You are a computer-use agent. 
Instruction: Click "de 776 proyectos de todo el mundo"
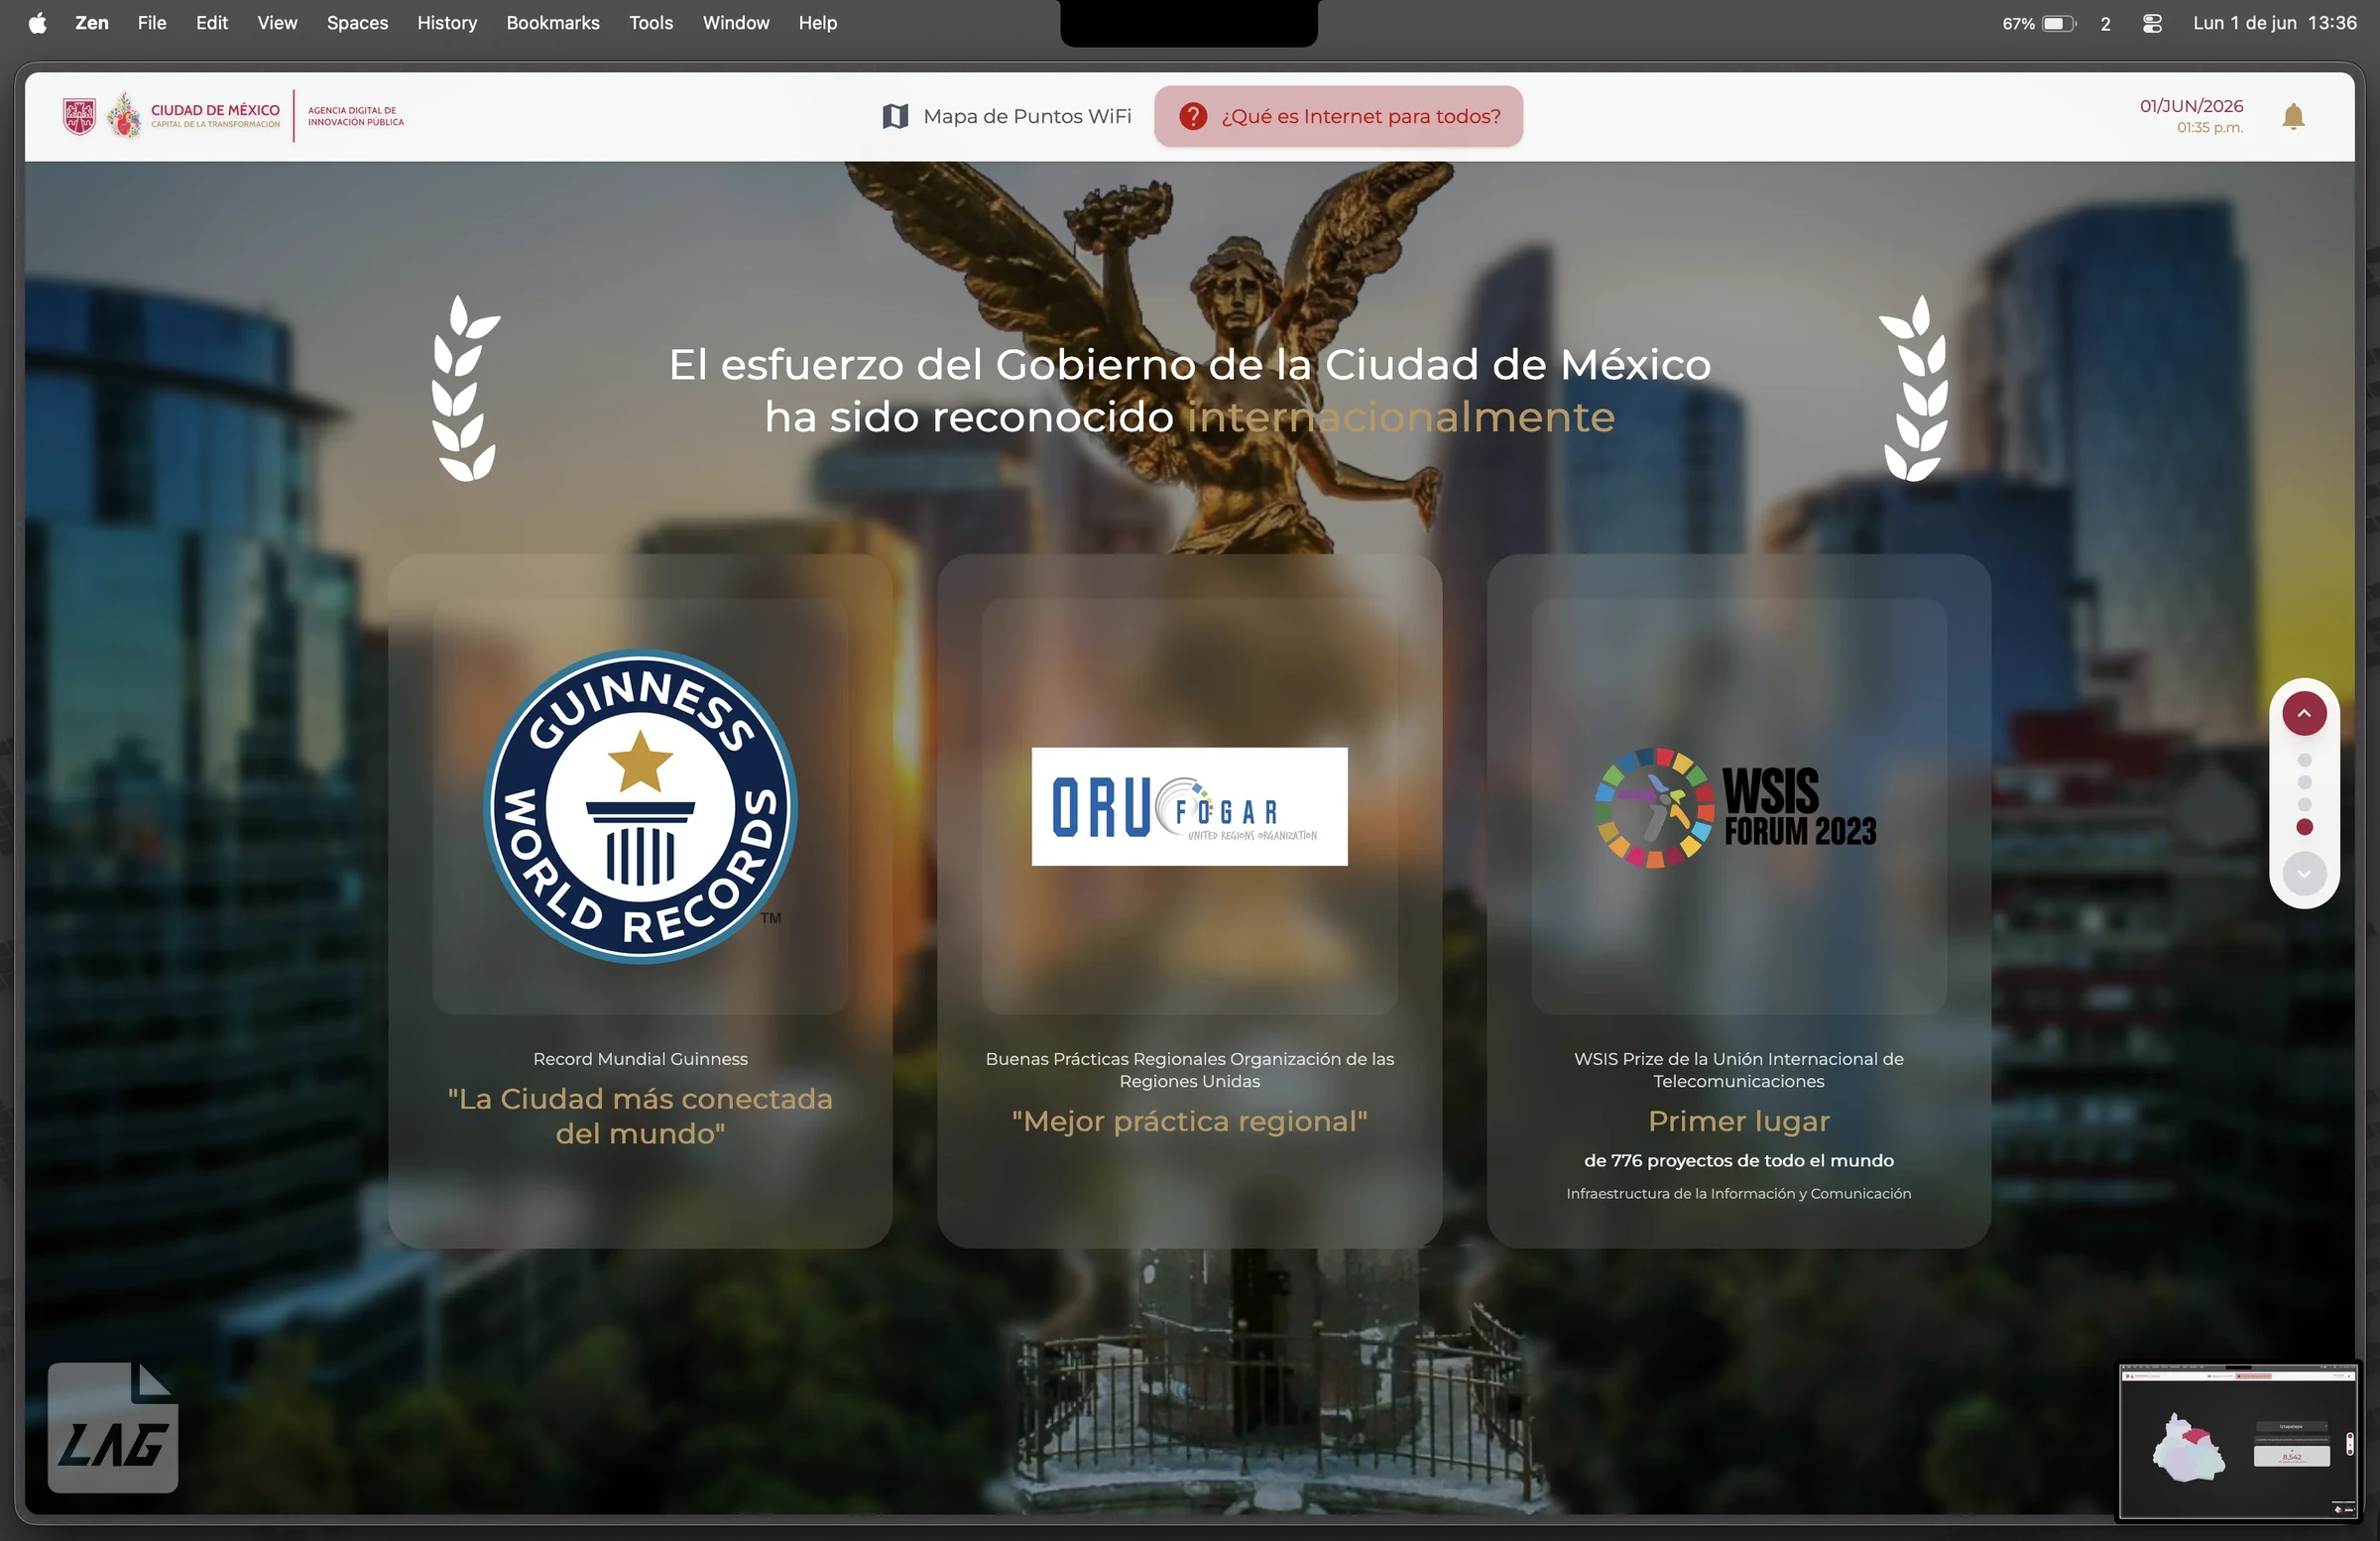(1738, 1160)
